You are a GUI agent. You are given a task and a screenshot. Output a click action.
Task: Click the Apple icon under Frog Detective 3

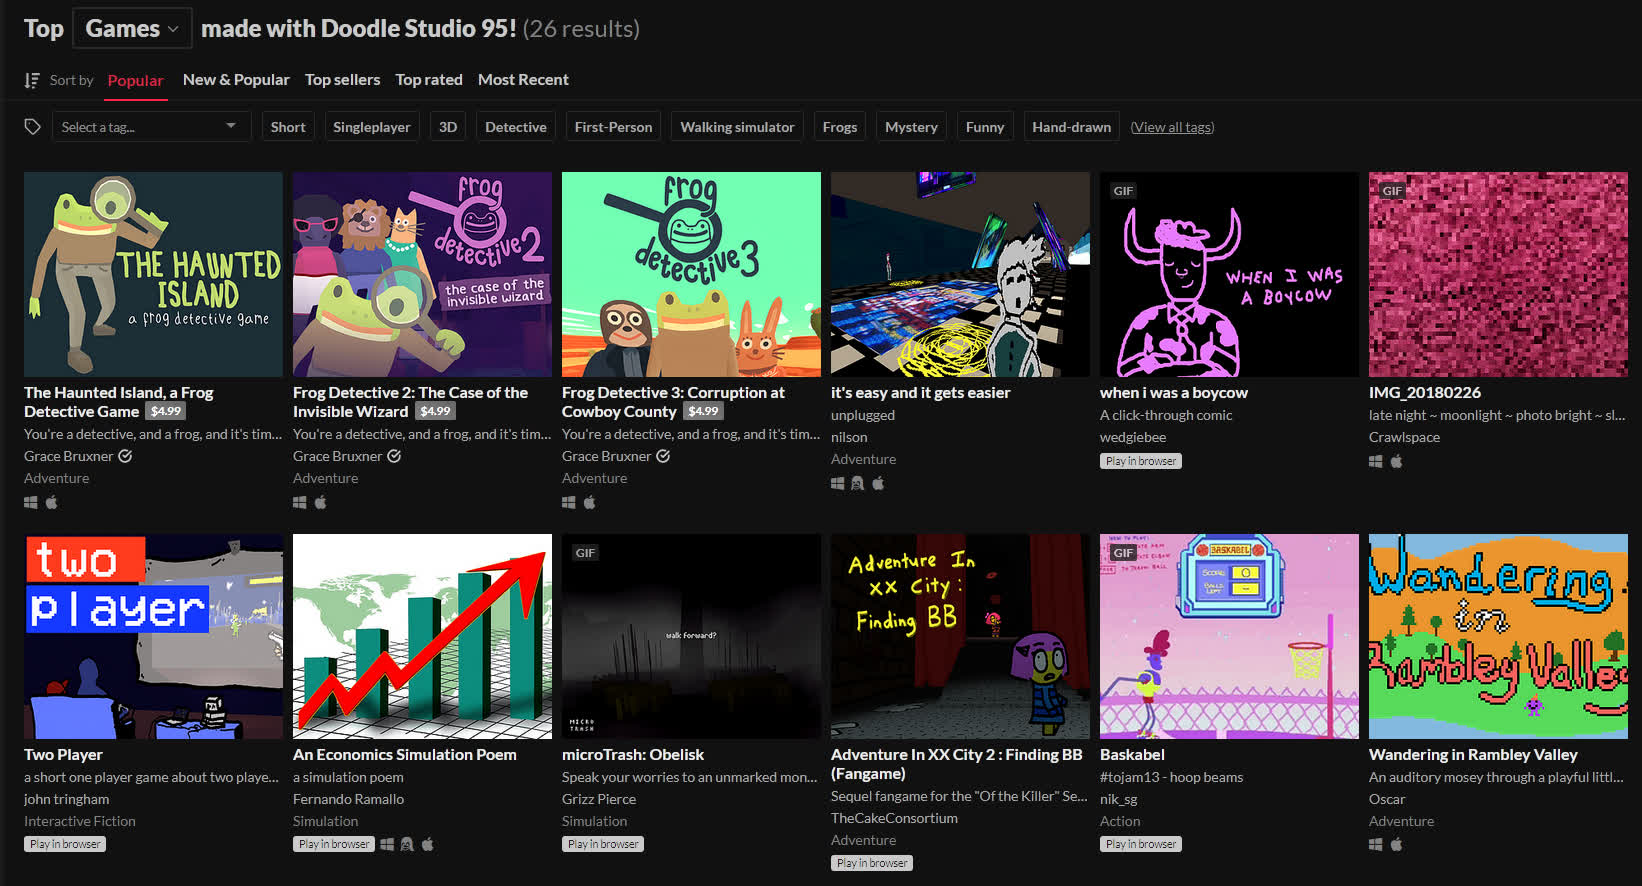pos(590,502)
